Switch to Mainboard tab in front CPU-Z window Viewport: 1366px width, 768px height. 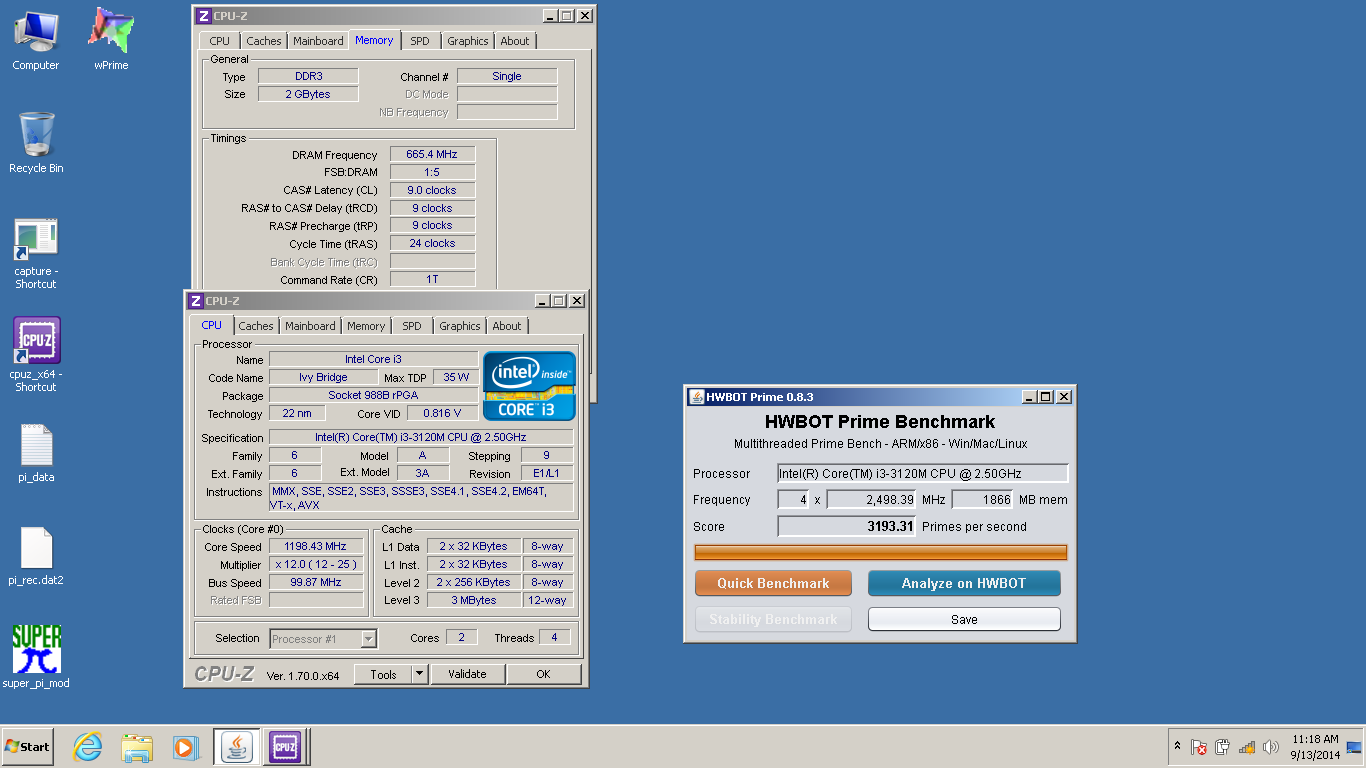point(310,326)
